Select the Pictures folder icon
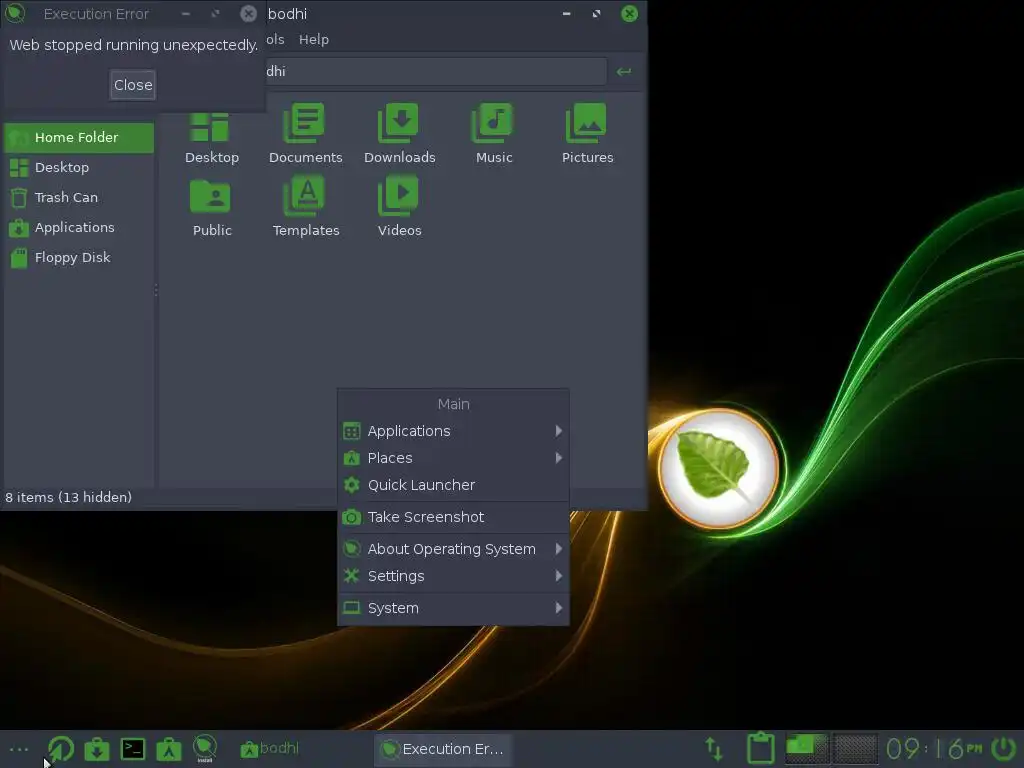Image resolution: width=1024 pixels, height=768 pixels. [x=586, y=134]
